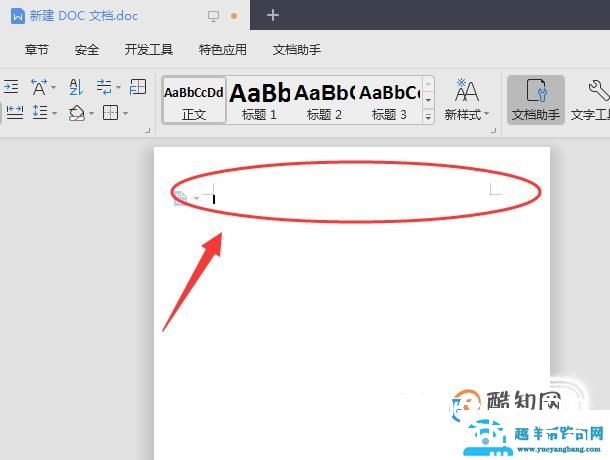Click the borders grid icon
The height and width of the screenshot is (460, 610).
coord(110,113)
